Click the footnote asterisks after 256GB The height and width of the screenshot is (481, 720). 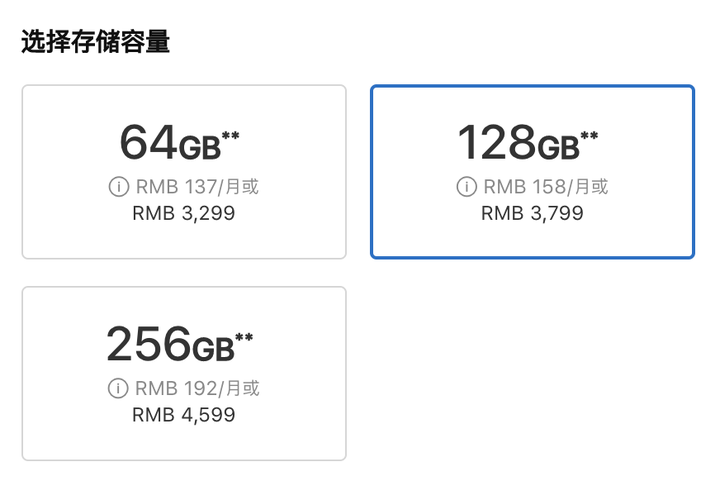(x=243, y=338)
